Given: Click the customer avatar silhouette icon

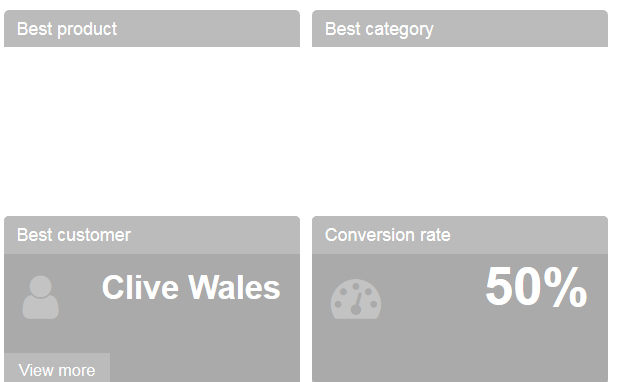Looking at the screenshot, I should [x=40, y=297].
